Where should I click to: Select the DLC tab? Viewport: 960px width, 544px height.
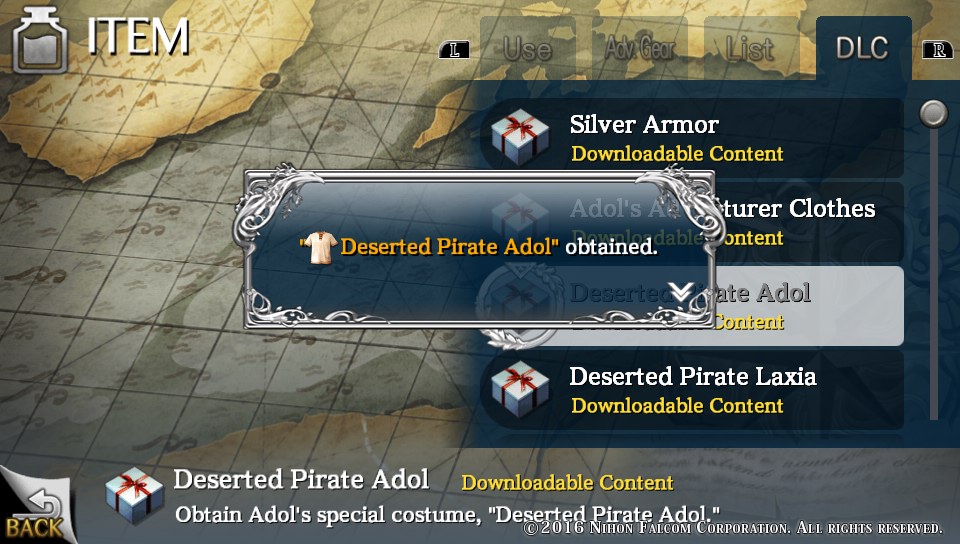(x=863, y=48)
